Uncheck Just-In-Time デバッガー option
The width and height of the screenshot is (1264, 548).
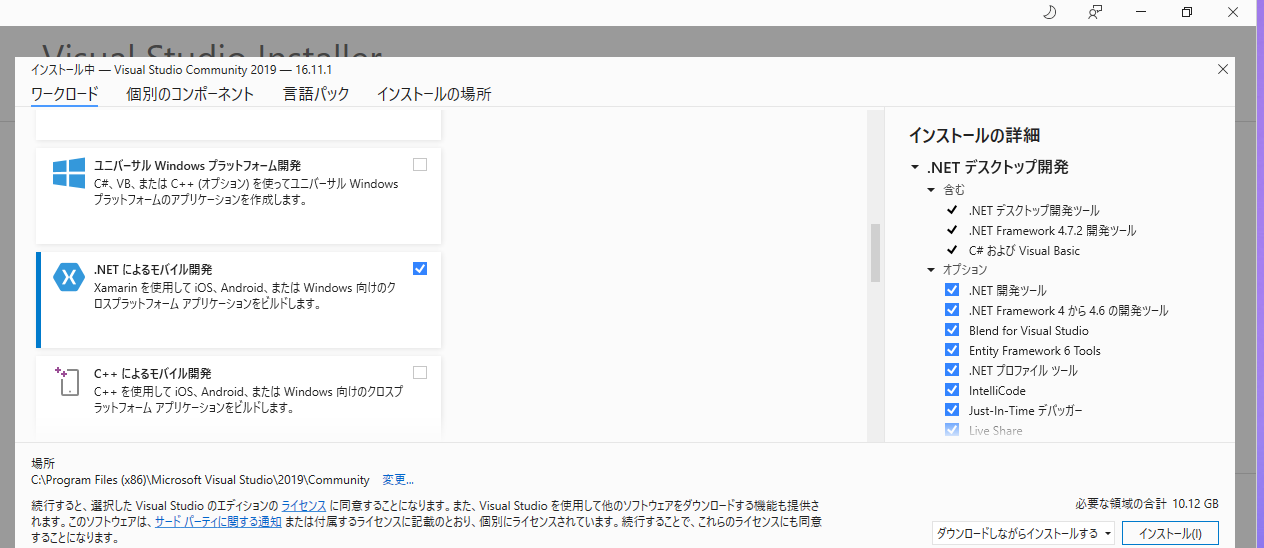[x=952, y=410]
